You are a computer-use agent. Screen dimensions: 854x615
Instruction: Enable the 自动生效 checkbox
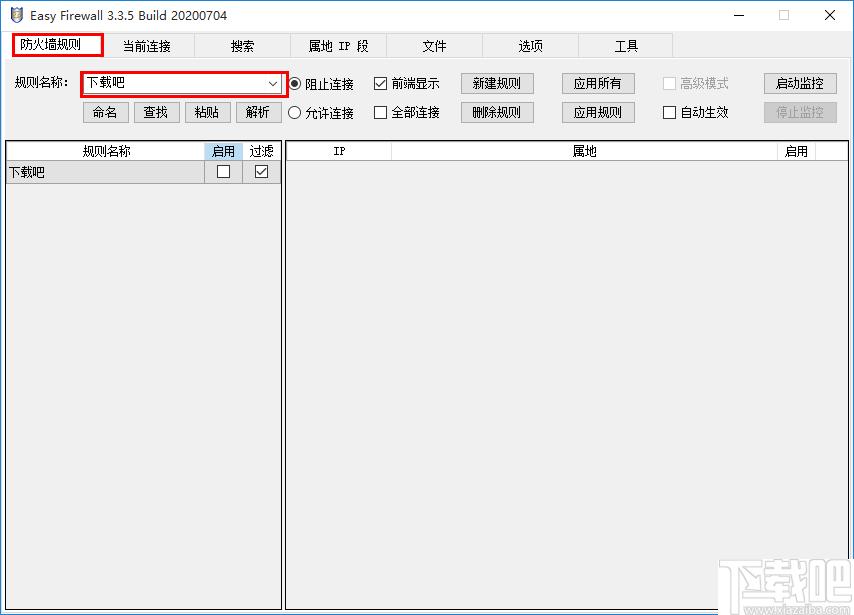(669, 113)
